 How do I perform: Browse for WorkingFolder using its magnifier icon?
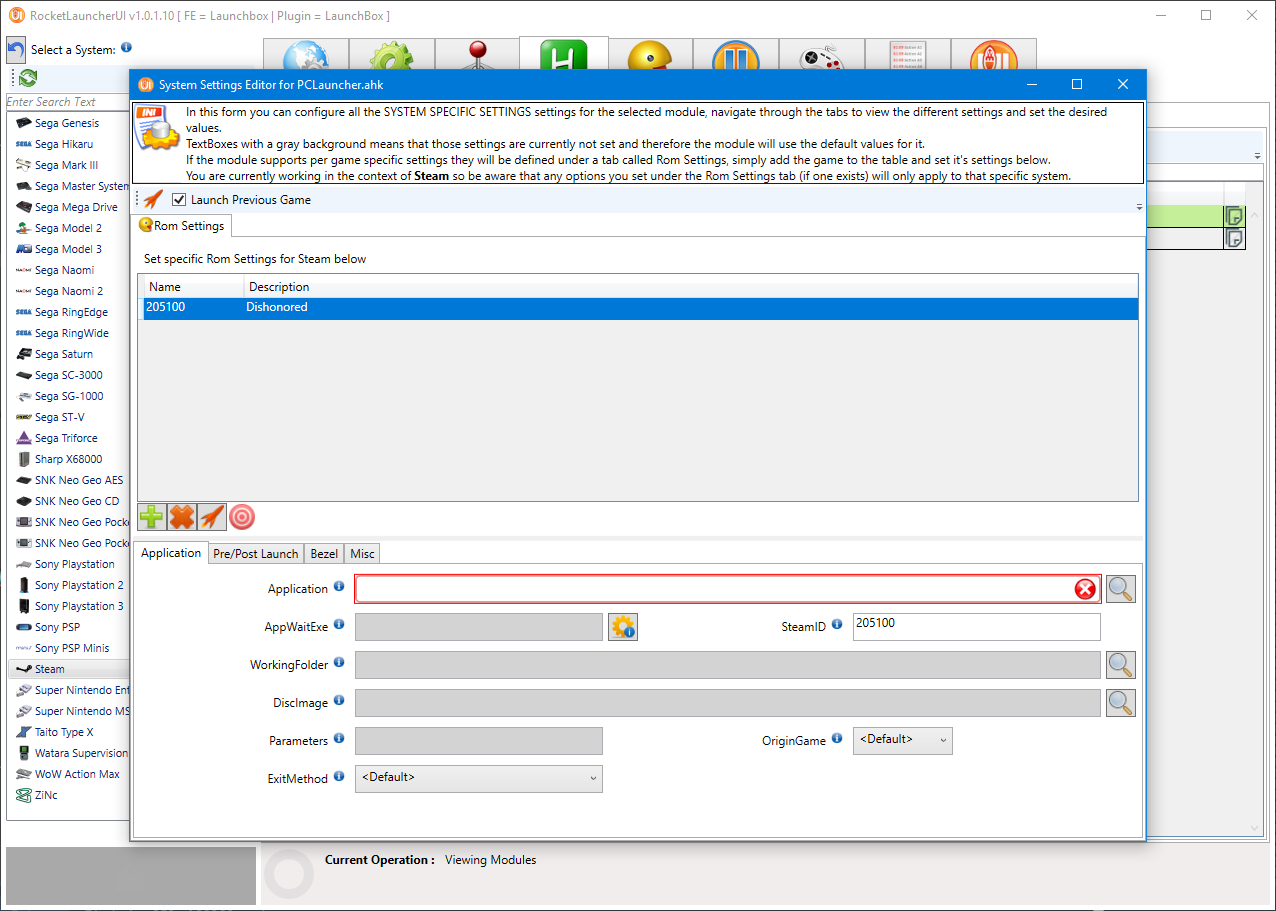pos(1121,665)
